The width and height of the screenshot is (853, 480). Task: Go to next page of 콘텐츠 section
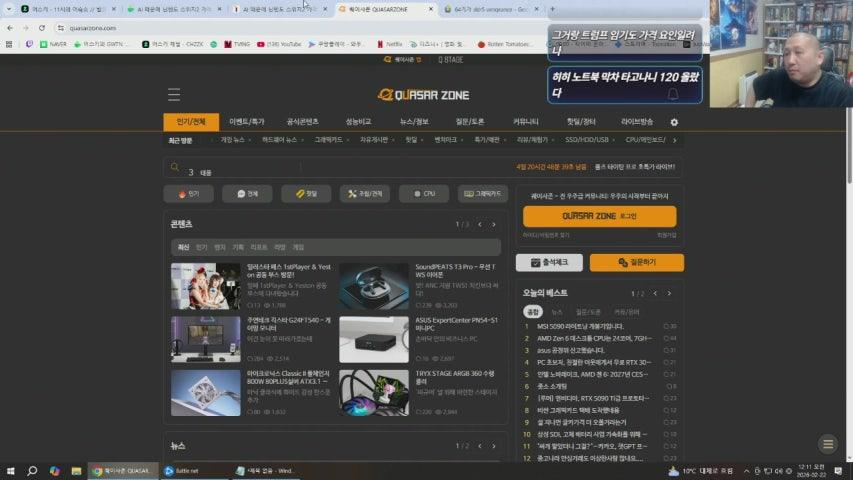[494, 224]
